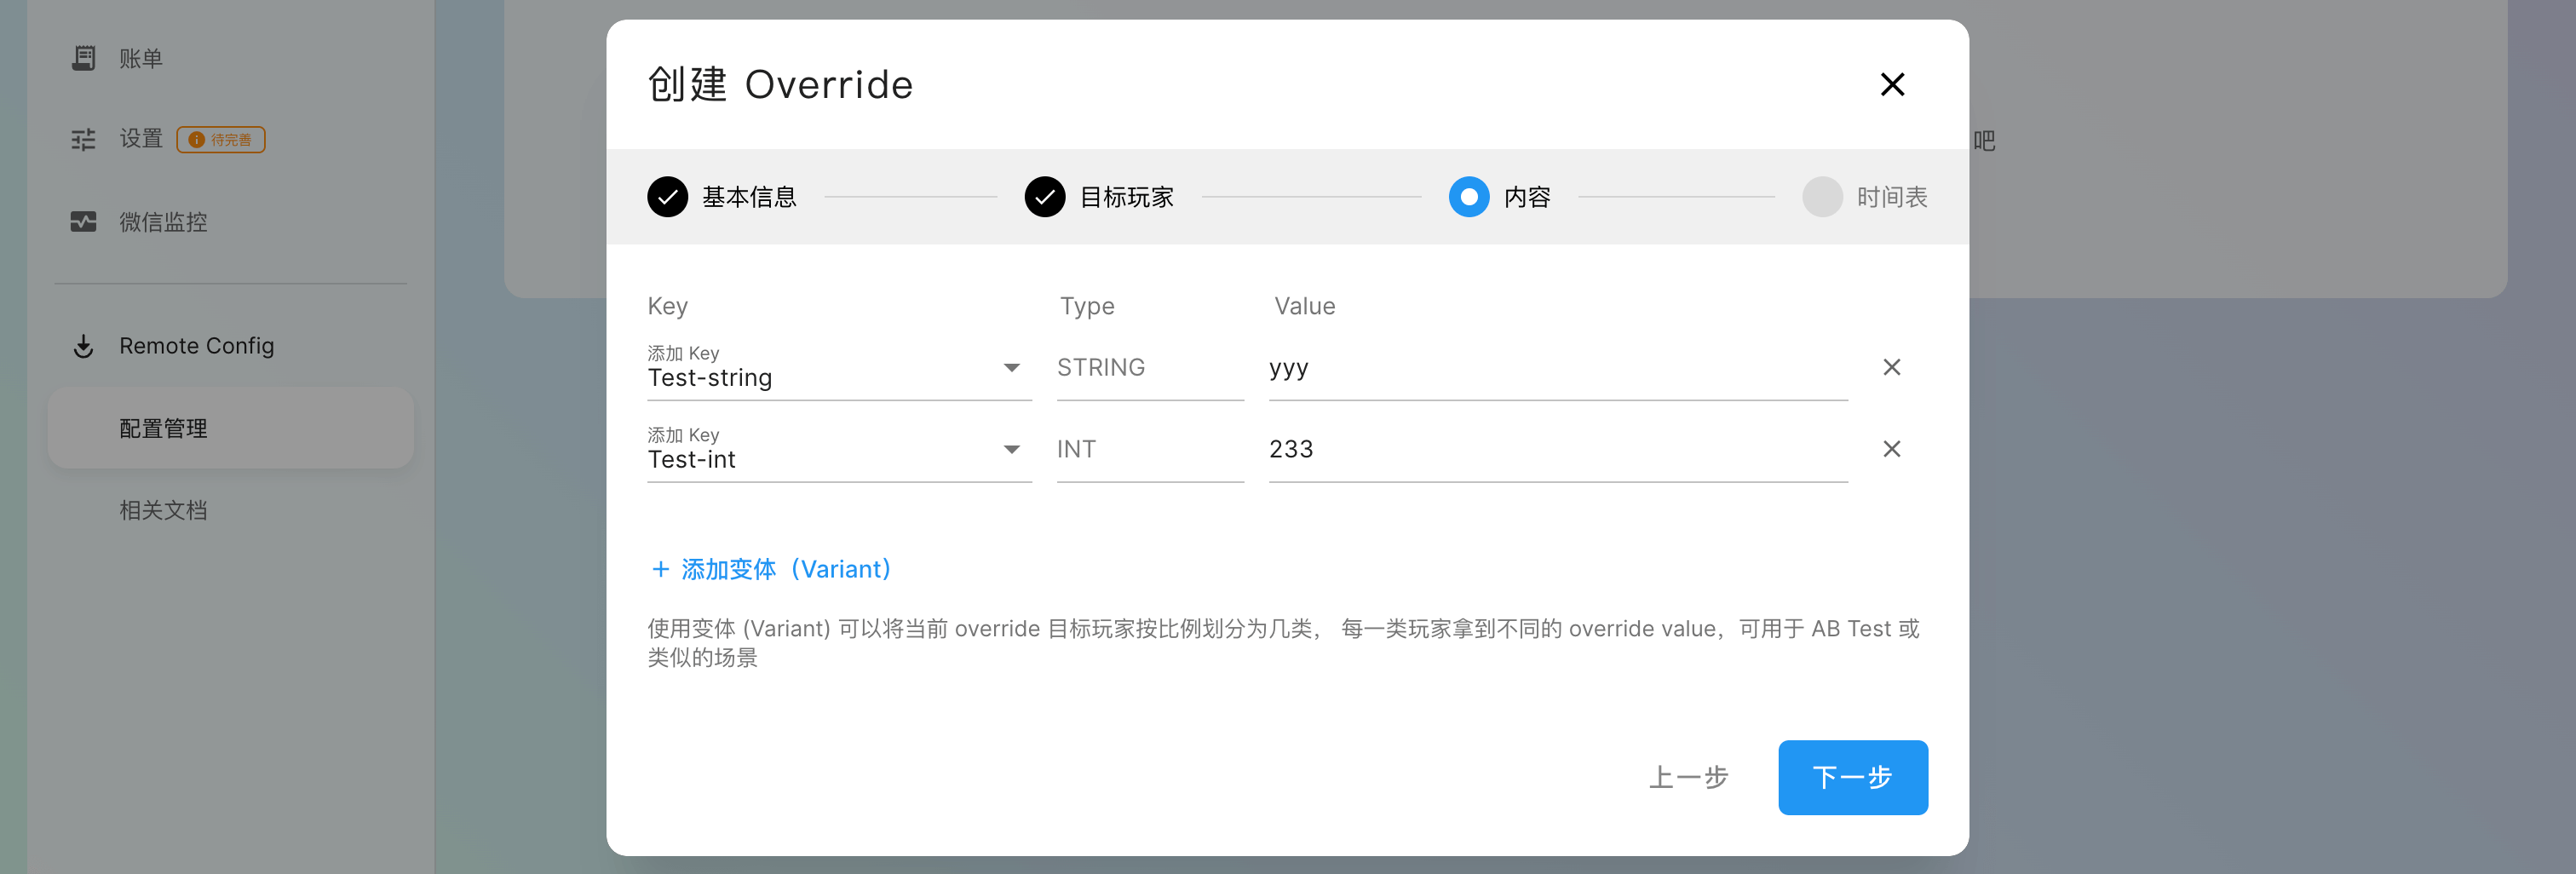This screenshot has width=2576, height=874.
Task: Open 配置管理 in the sidebar
Action: (x=164, y=429)
